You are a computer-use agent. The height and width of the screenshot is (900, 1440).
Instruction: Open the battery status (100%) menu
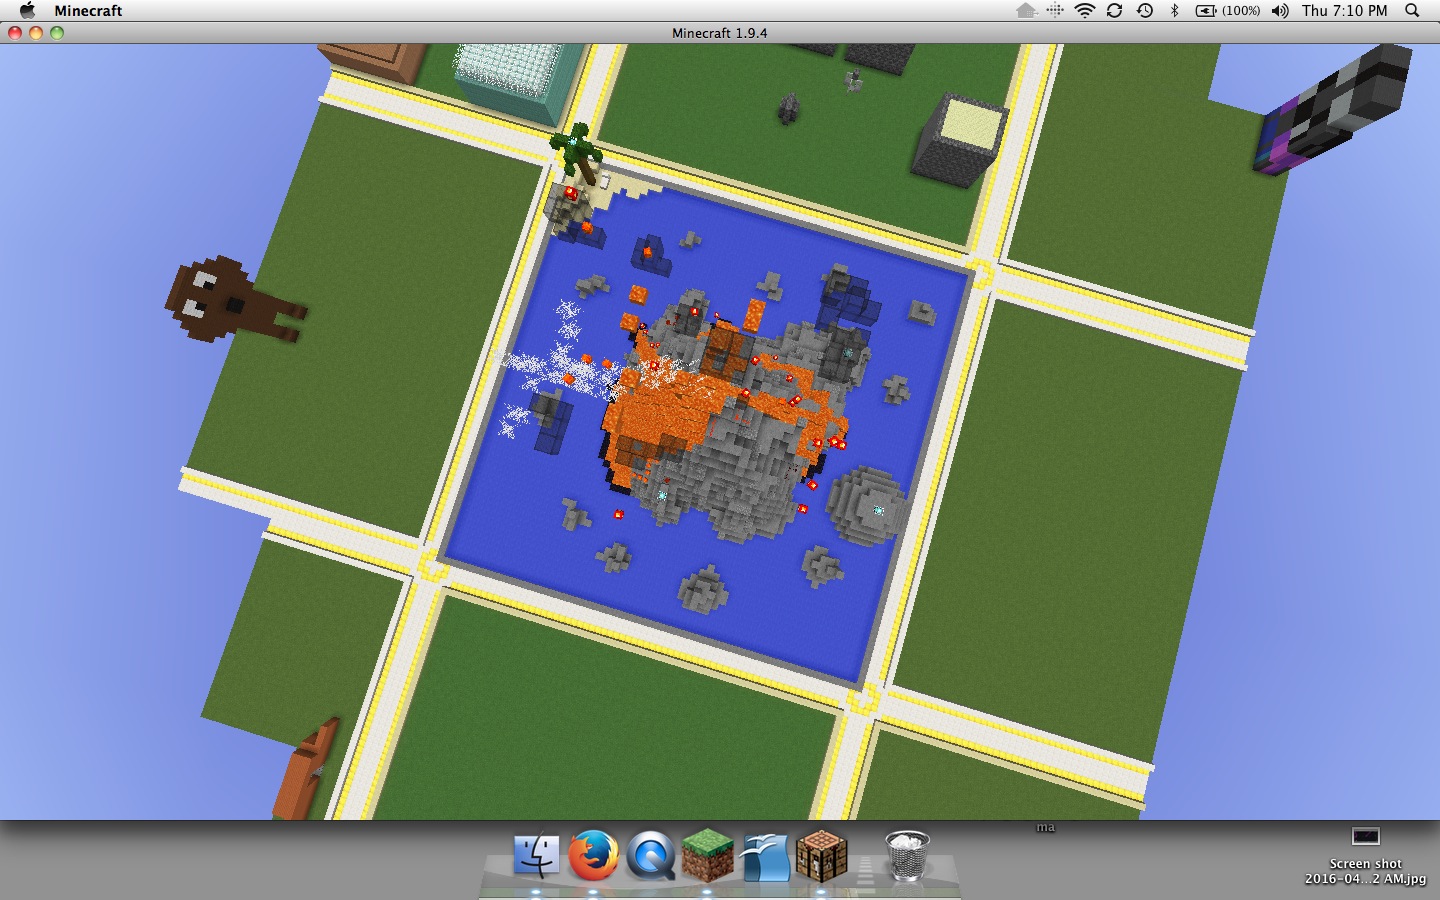point(1228,10)
